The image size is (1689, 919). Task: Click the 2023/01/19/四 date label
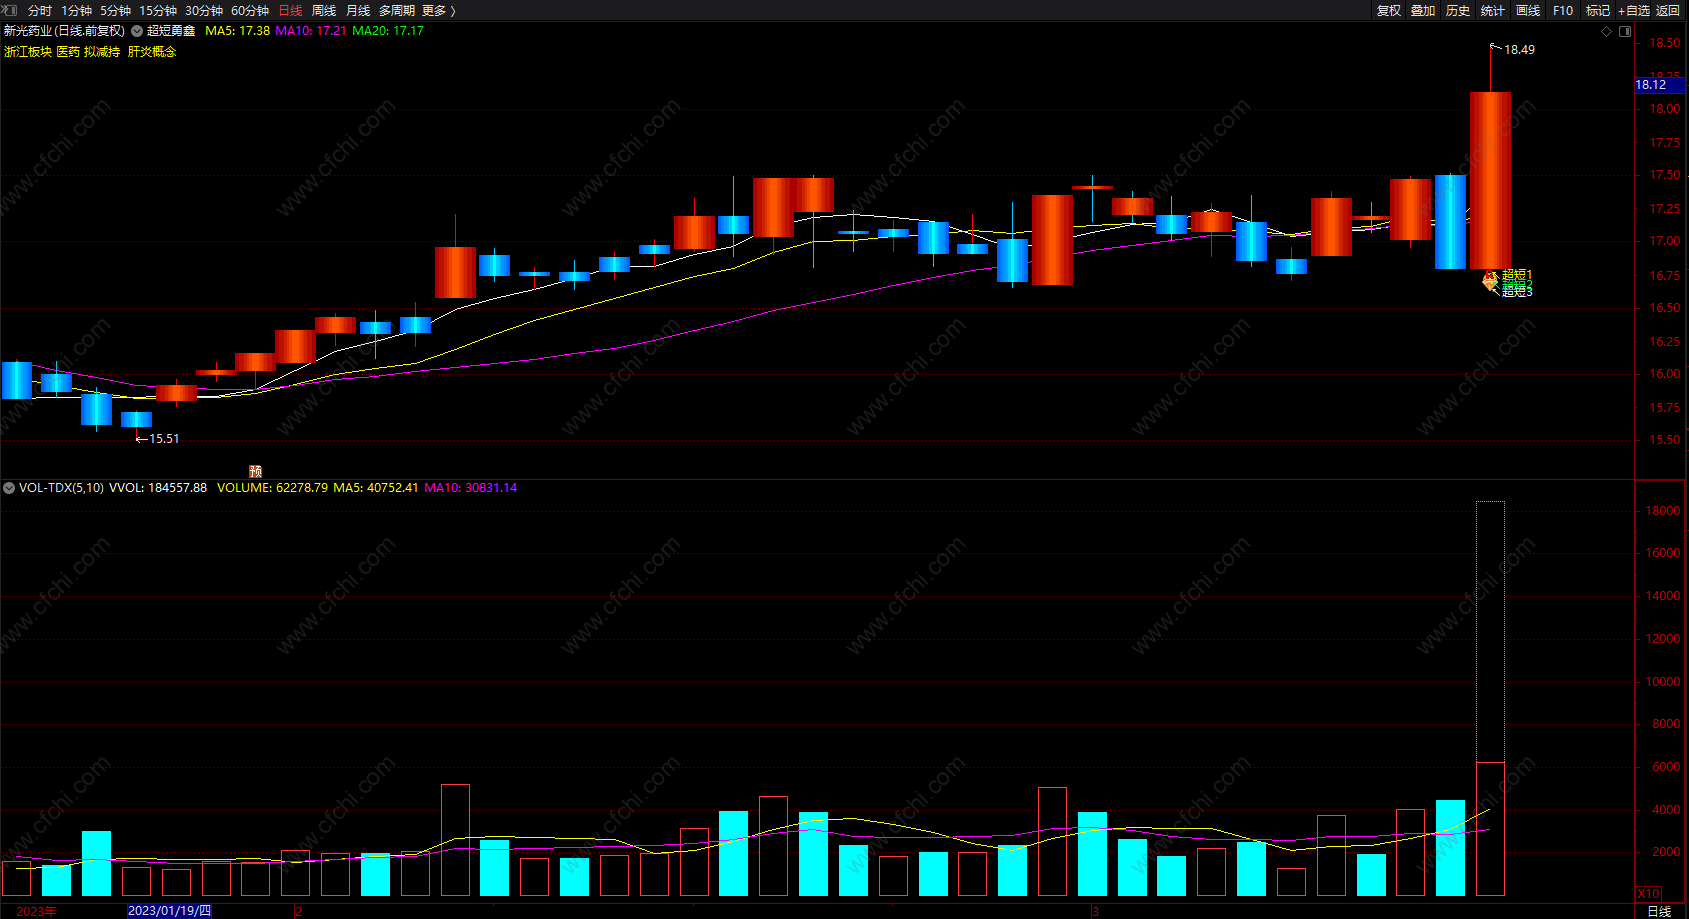pos(169,911)
